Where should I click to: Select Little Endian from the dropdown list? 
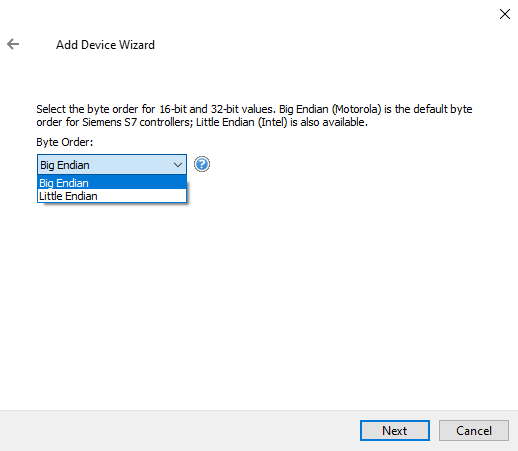click(x=112, y=196)
